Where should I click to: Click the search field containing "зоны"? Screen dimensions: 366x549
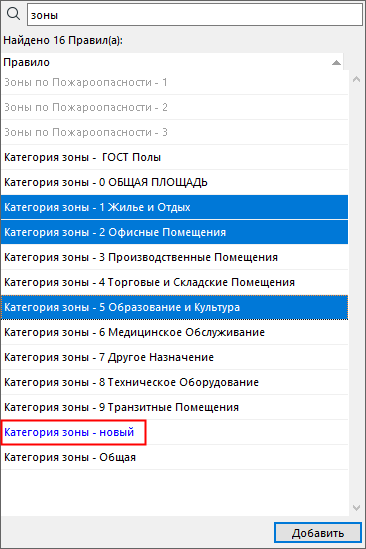pyautogui.click(x=195, y=15)
